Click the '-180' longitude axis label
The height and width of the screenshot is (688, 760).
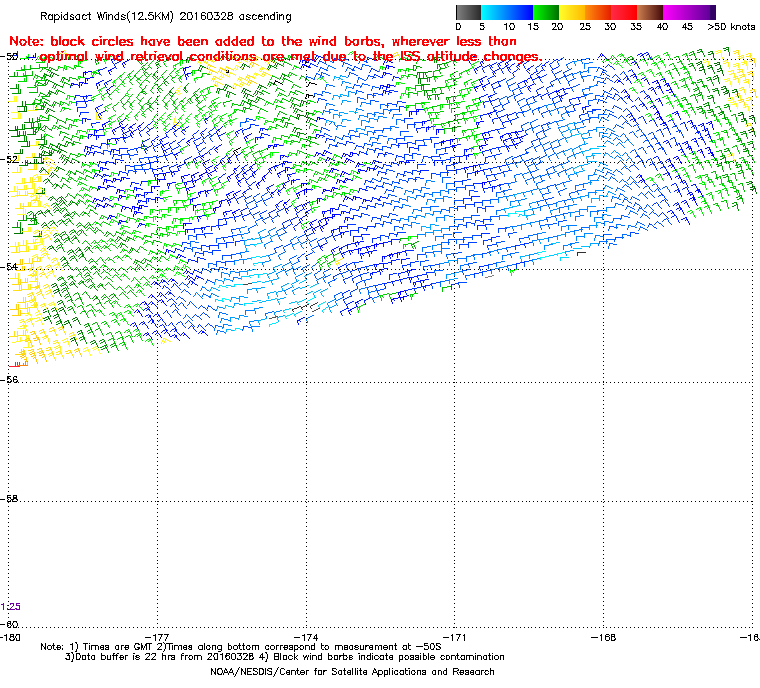10,637
